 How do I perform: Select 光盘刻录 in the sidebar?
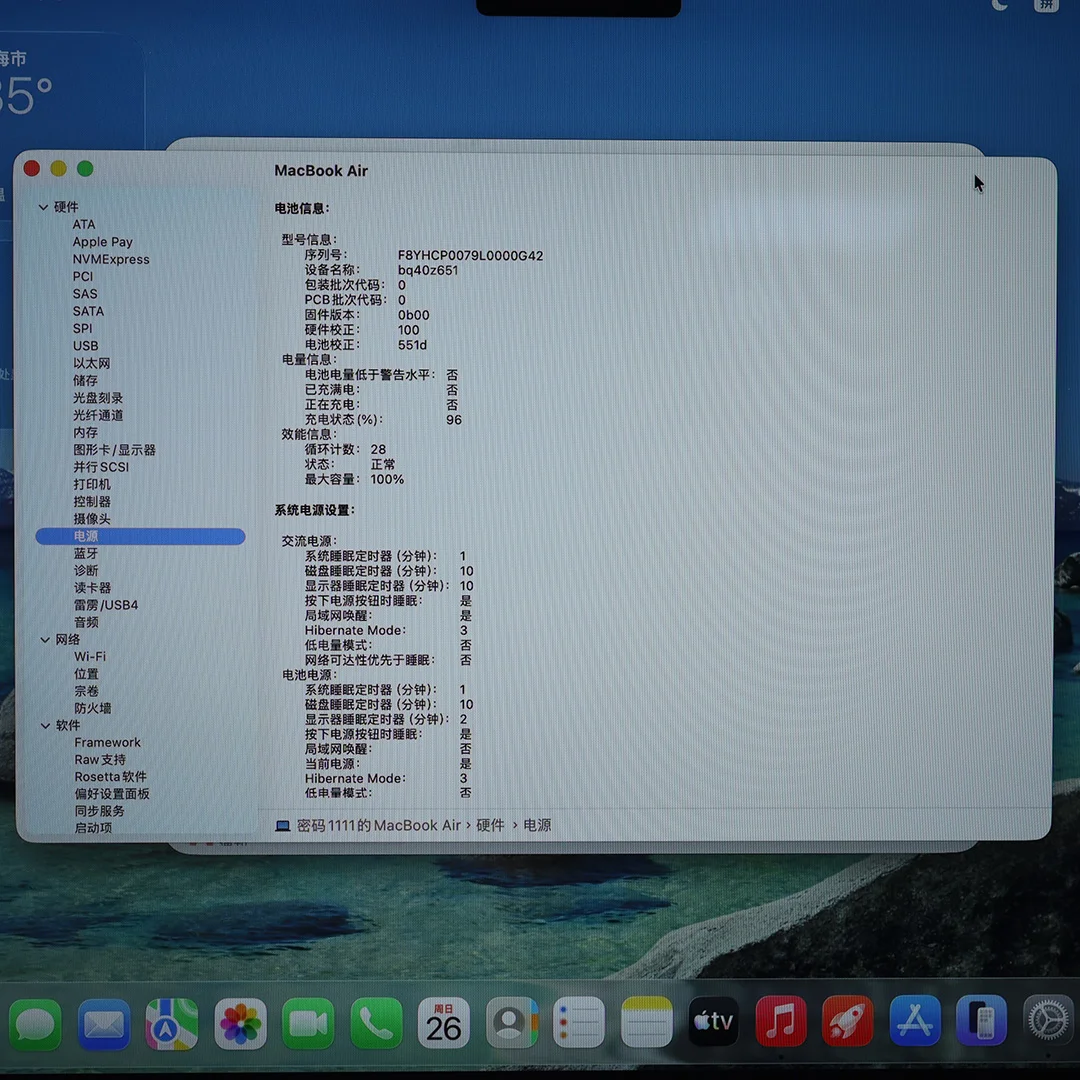(98, 398)
